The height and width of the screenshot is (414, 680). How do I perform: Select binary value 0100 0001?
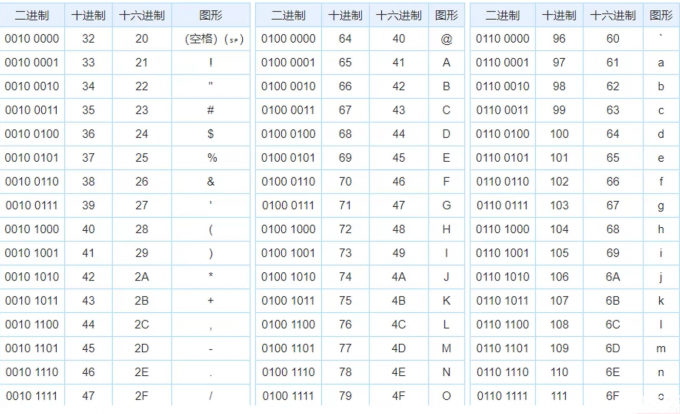(x=288, y=62)
